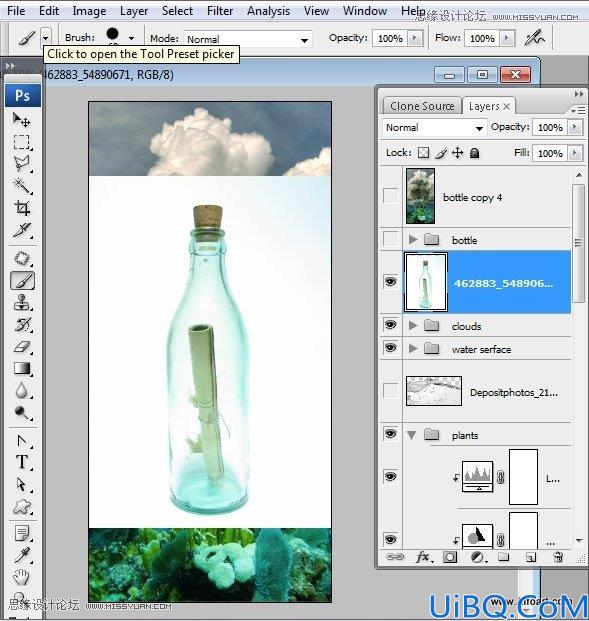589x621 pixels.
Task: Hide the water serface group
Action: [391, 348]
